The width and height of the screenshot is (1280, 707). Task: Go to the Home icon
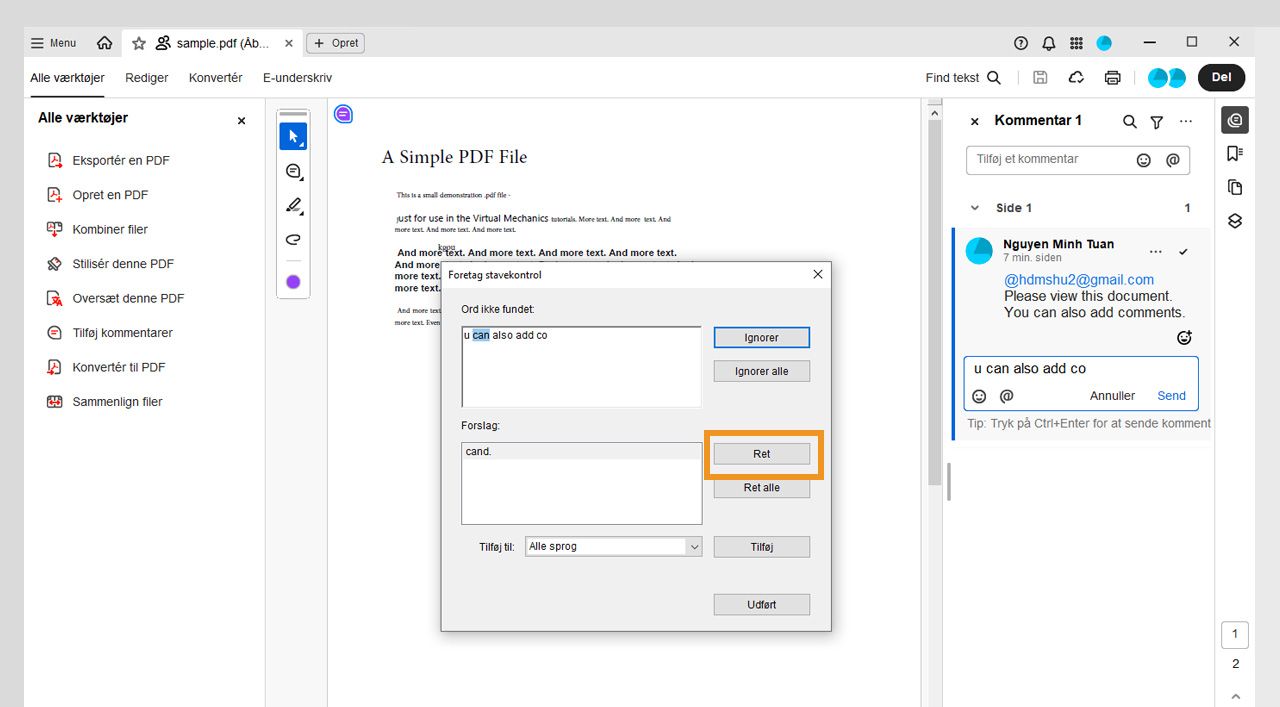[104, 43]
